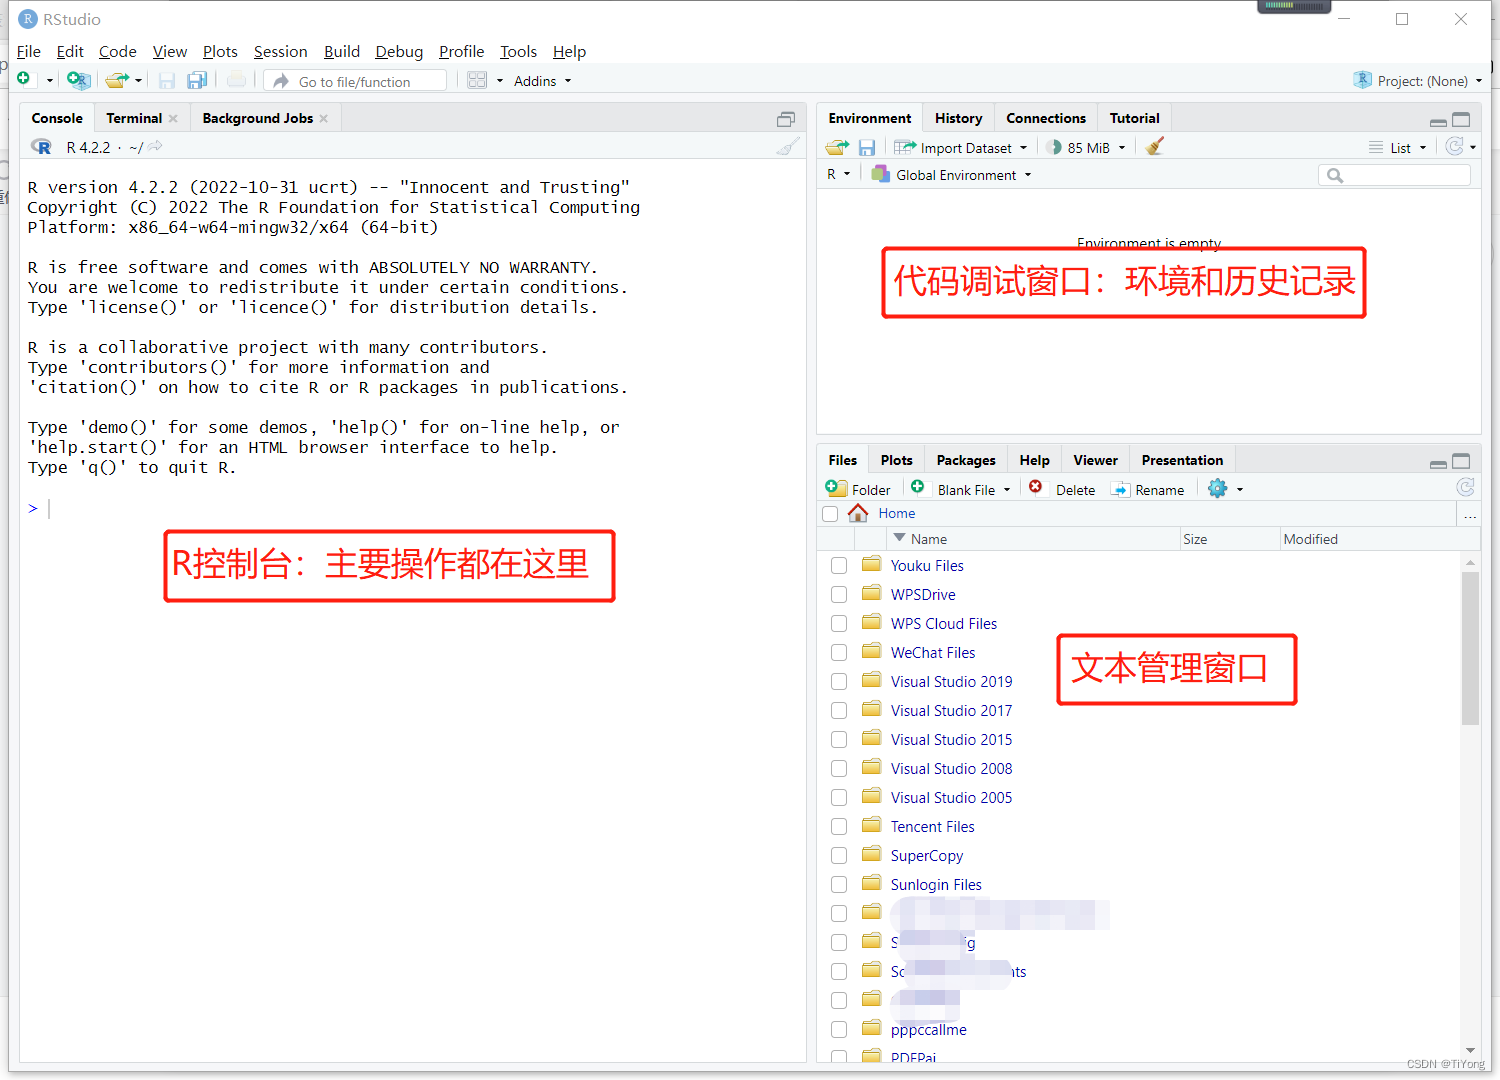This screenshot has width=1500, height=1080.
Task: Click the new Folder button
Action: coord(858,489)
